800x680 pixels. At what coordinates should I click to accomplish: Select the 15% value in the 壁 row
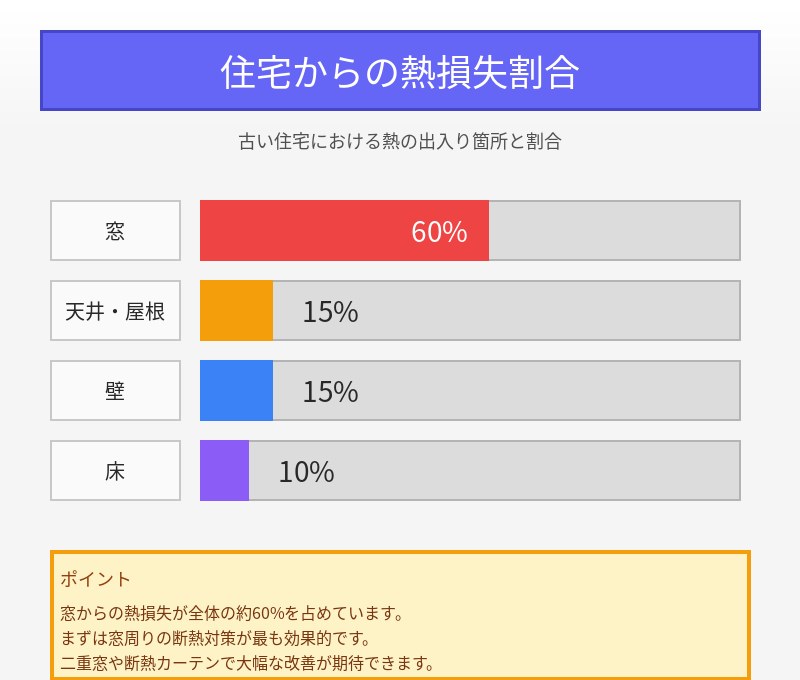point(330,392)
